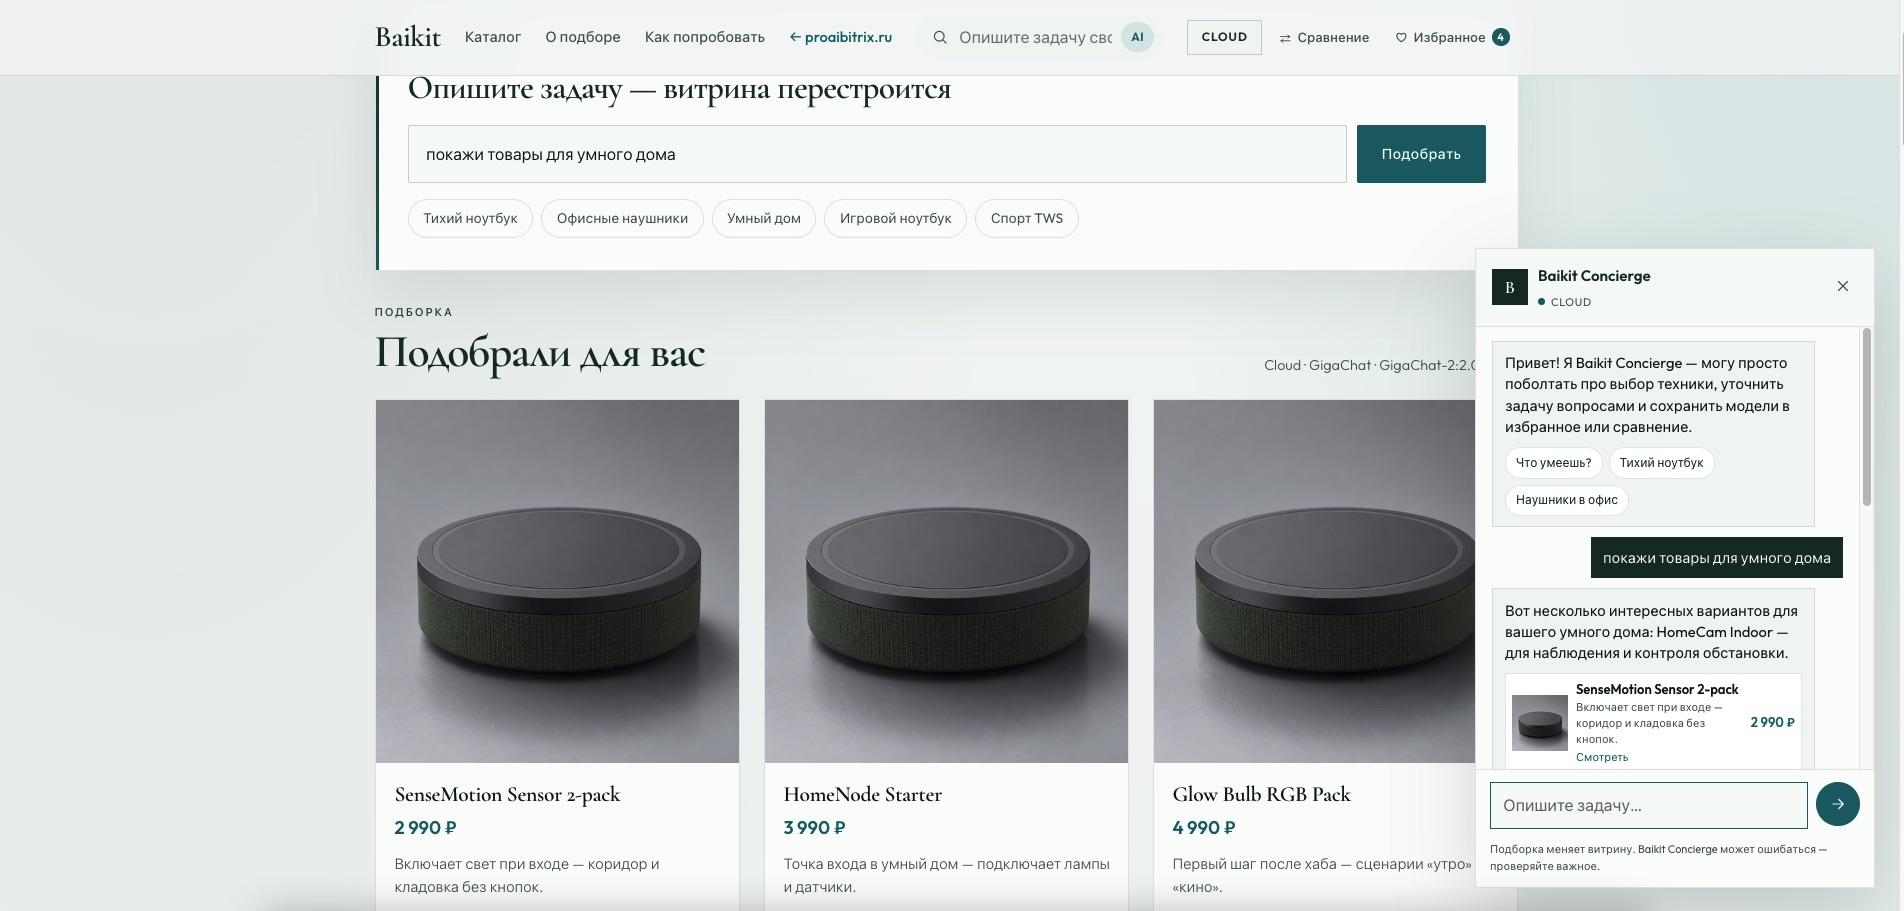
Task: Click the heart icon beside Избранное
Action: (1401, 37)
